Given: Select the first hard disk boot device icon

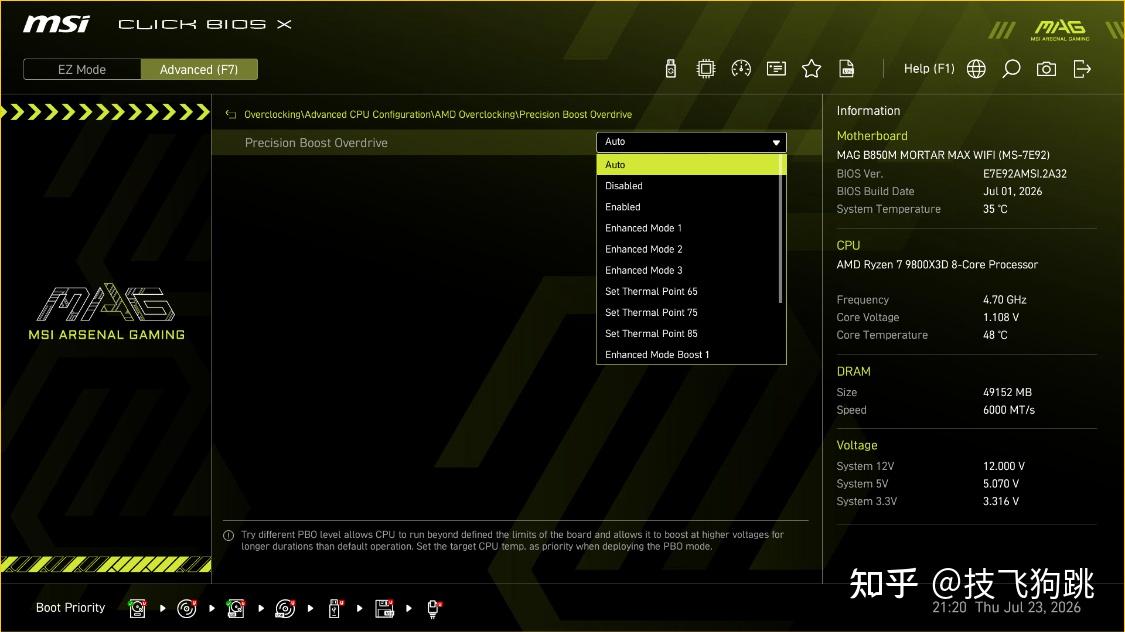Looking at the screenshot, I should pos(137,608).
